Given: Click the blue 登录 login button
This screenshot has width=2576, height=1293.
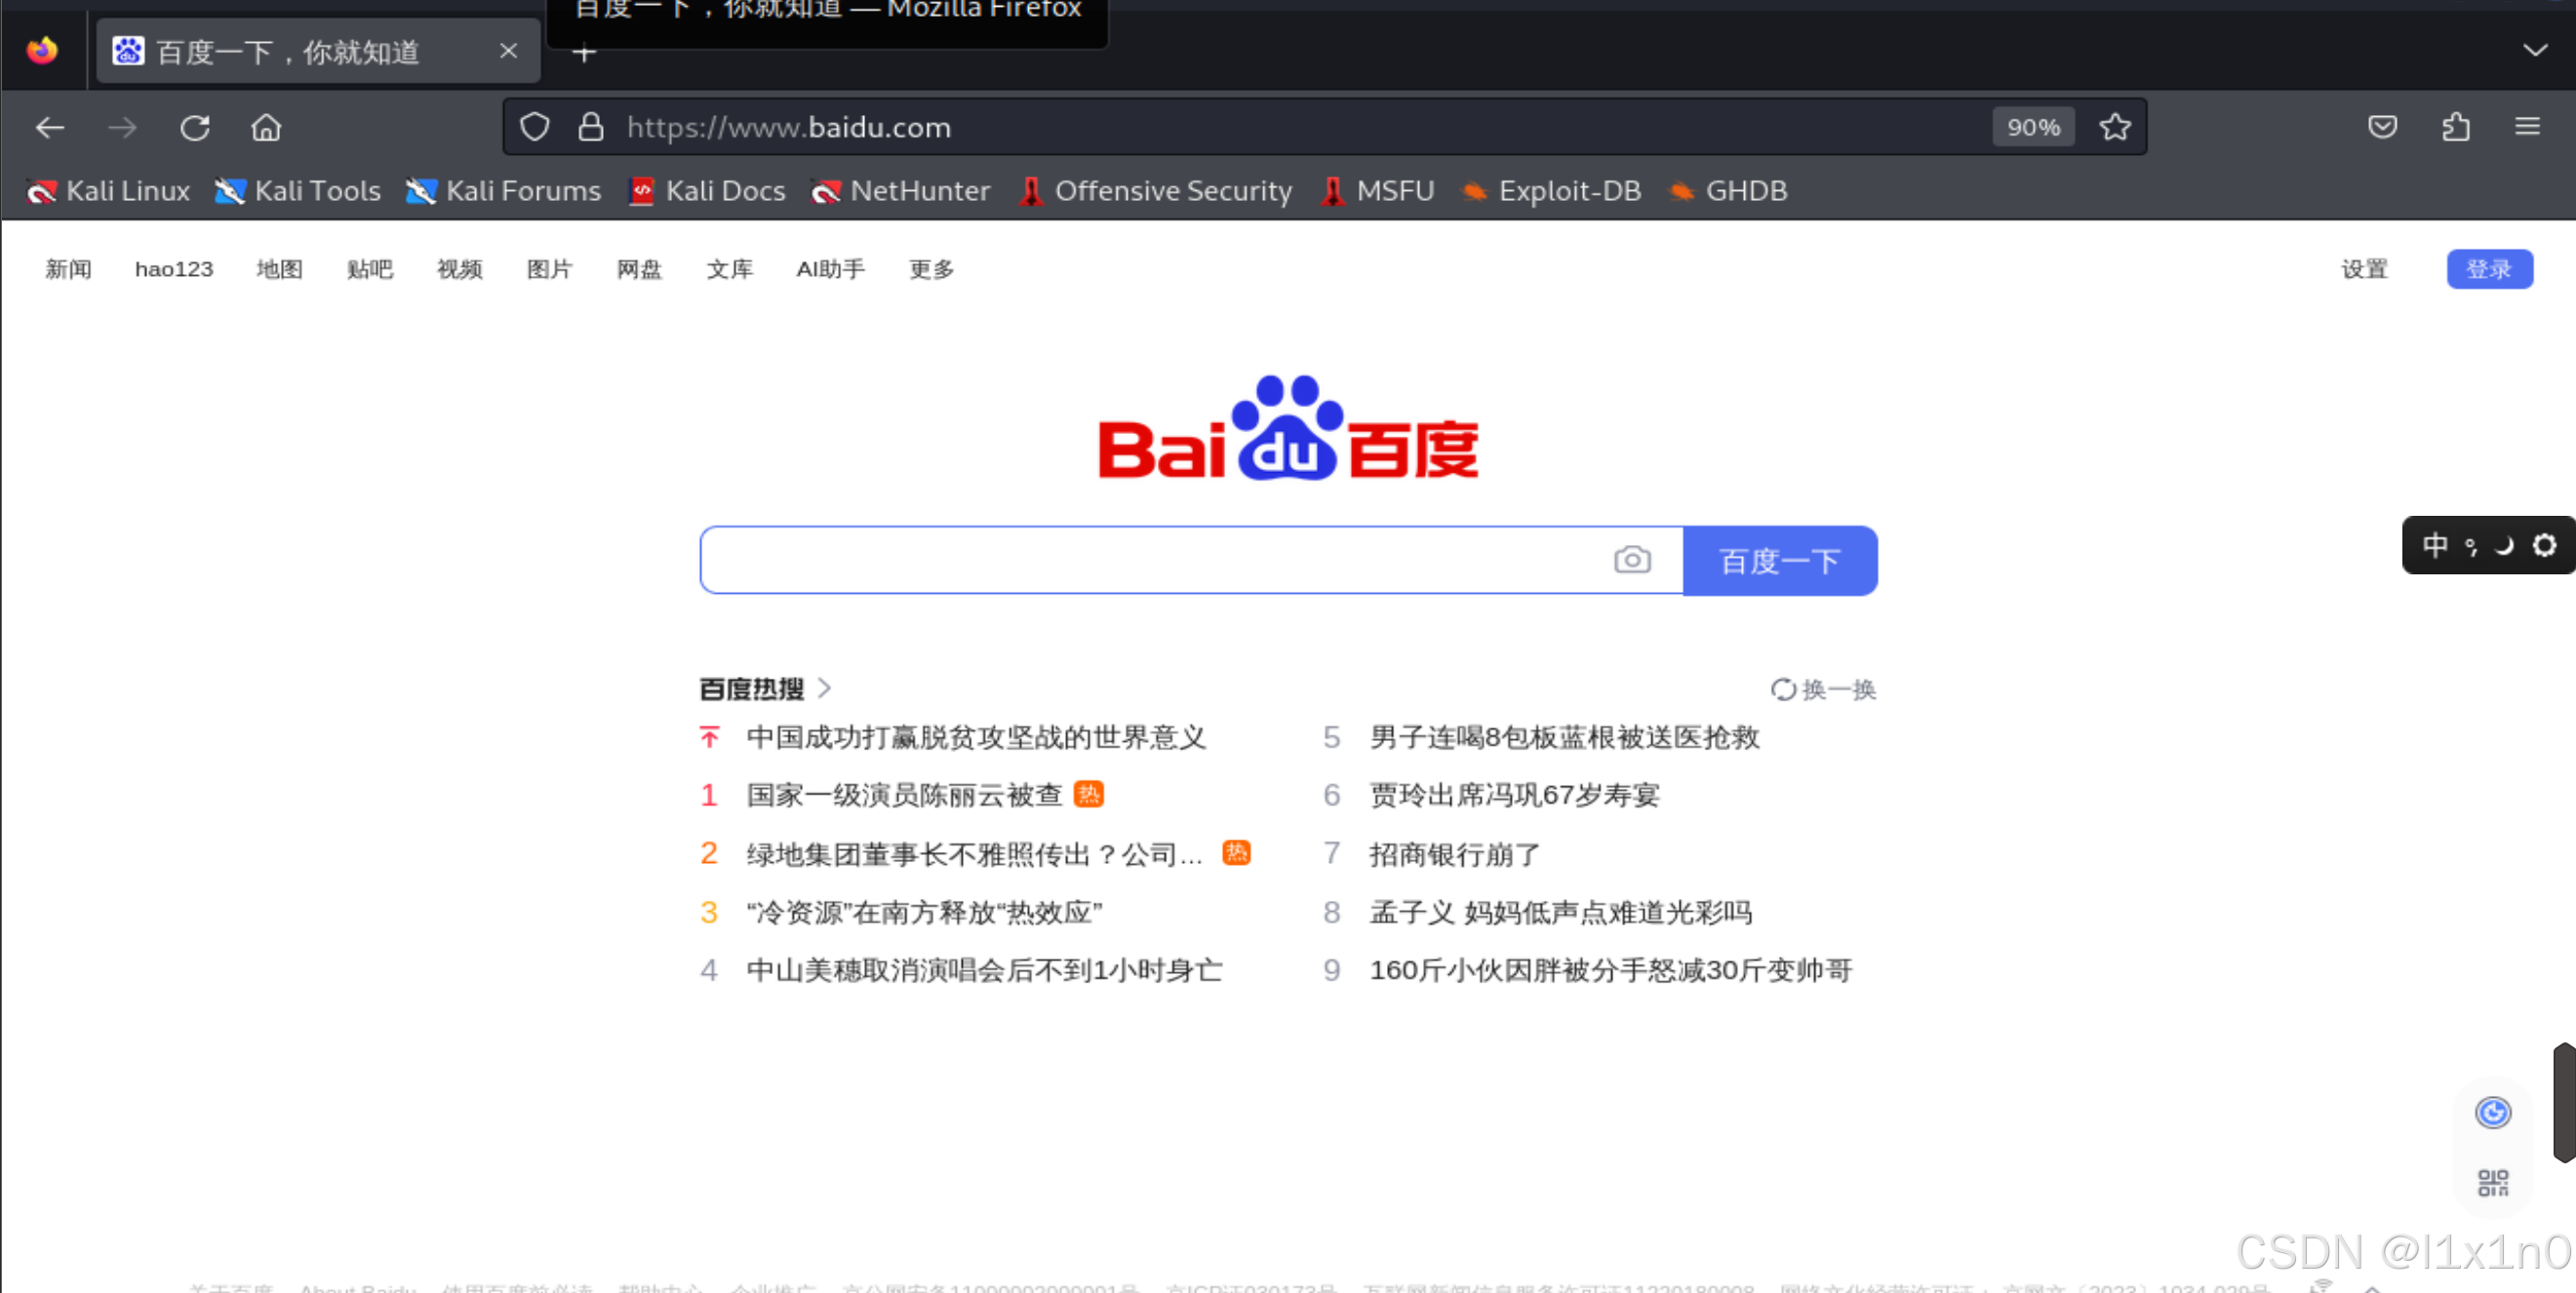Looking at the screenshot, I should pyautogui.click(x=2489, y=269).
